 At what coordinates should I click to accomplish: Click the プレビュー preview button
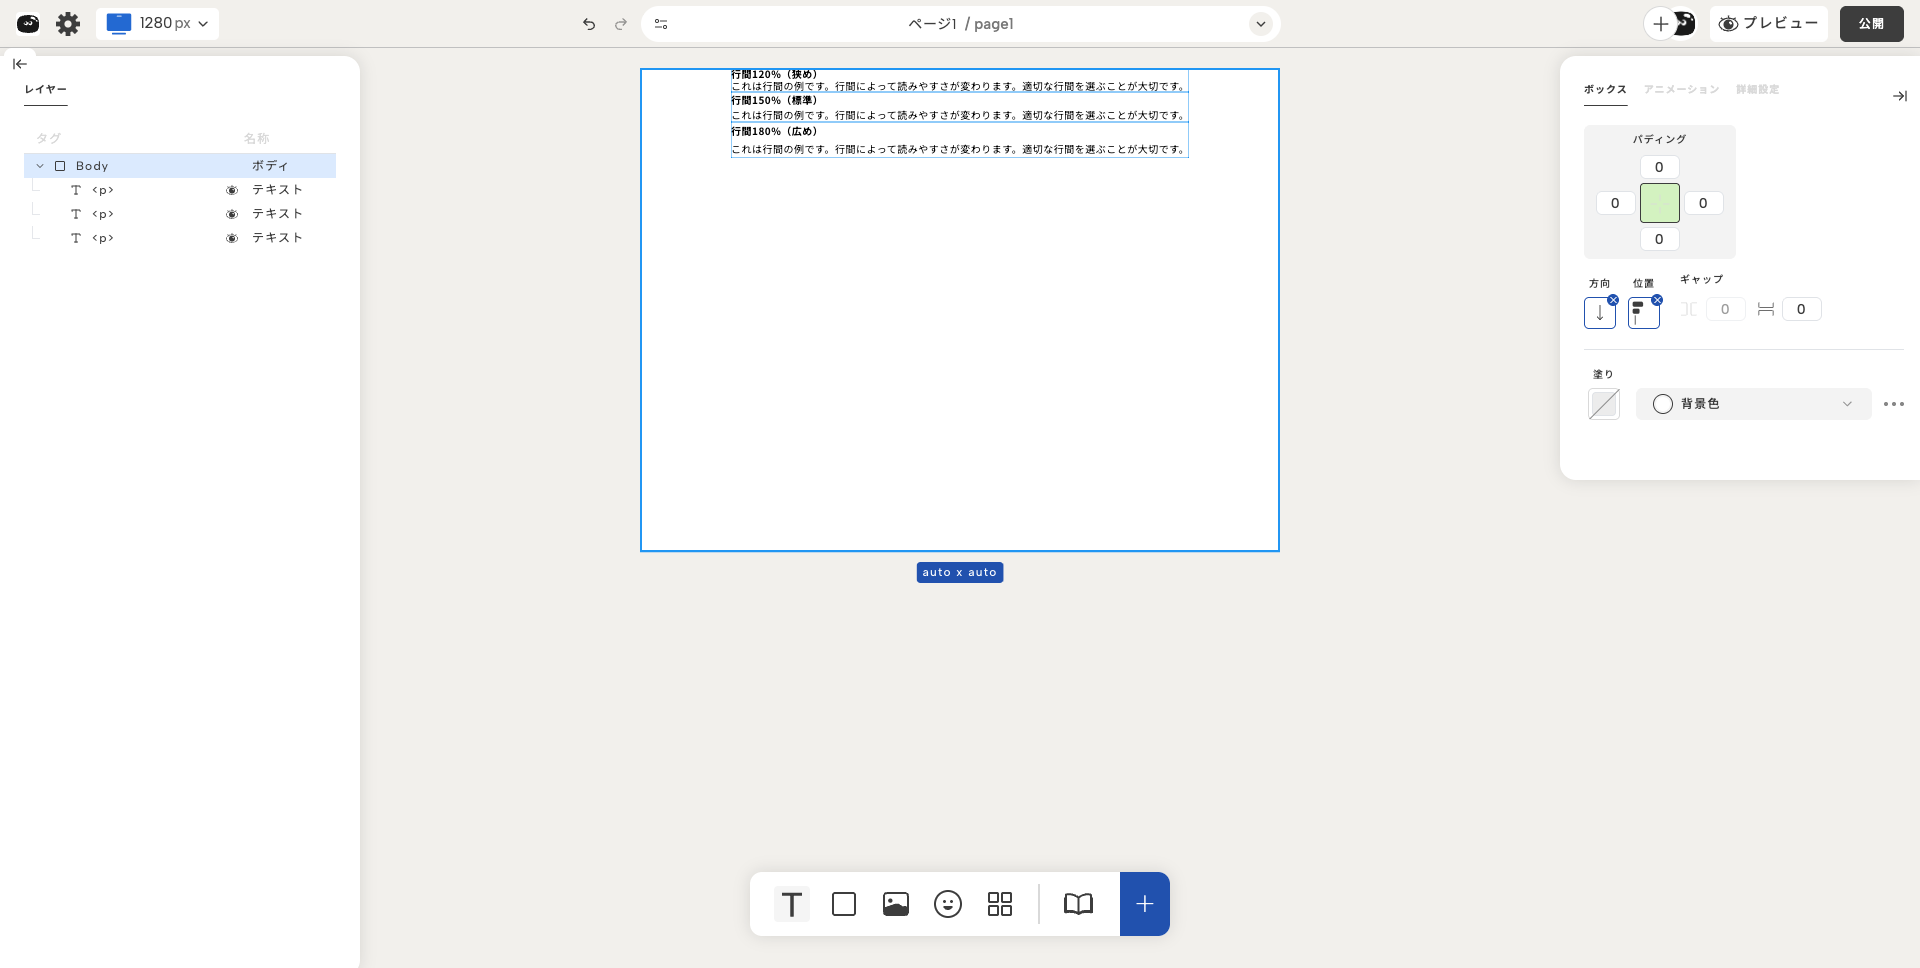click(x=1768, y=24)
